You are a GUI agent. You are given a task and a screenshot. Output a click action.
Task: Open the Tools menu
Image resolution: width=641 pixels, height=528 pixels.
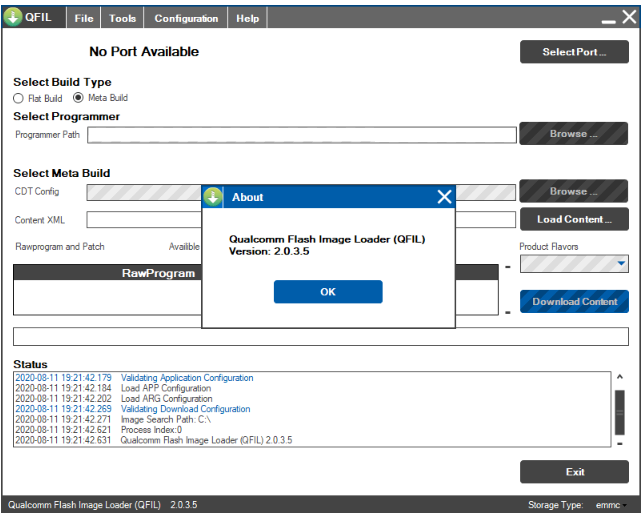[x=122, y=18]
